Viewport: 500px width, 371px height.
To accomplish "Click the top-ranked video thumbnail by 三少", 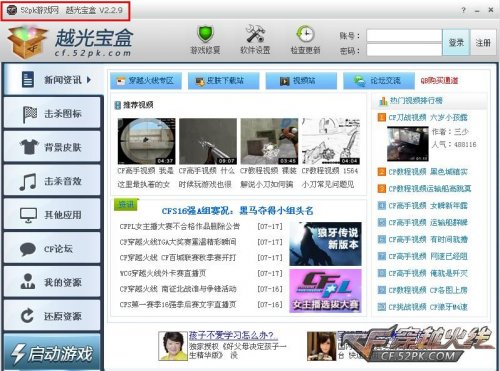I will point(407,144).
